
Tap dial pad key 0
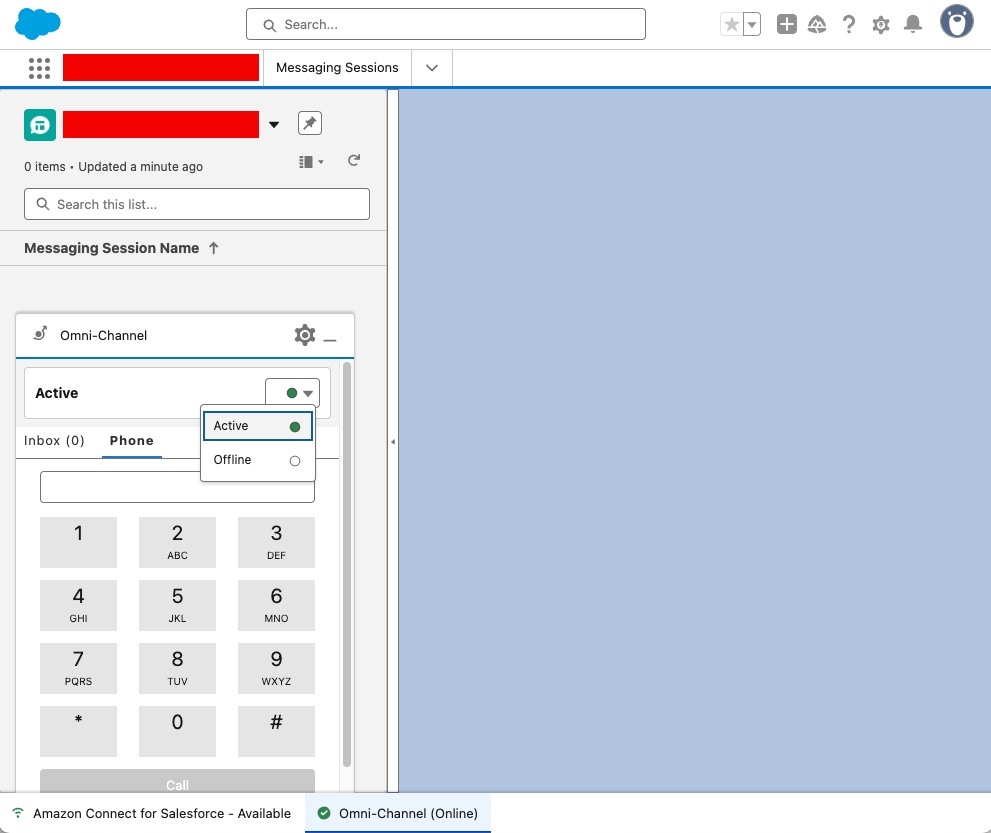tap(177, 731)
